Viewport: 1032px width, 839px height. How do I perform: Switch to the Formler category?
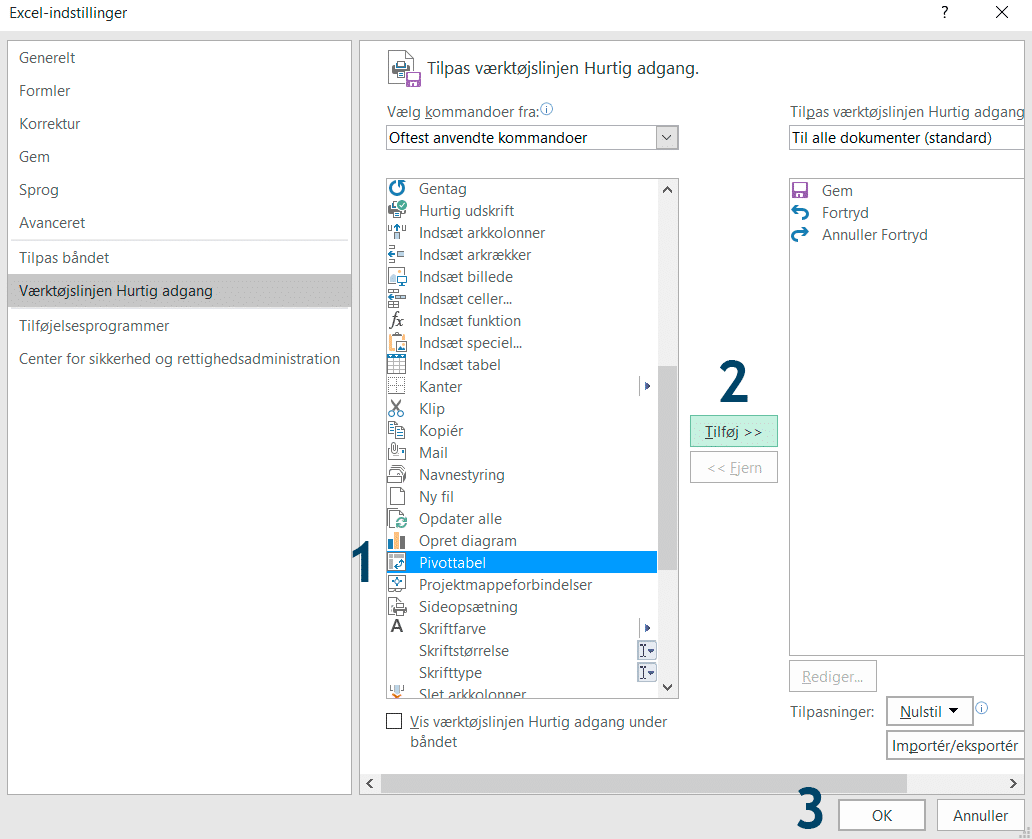[x=45, y=91]
